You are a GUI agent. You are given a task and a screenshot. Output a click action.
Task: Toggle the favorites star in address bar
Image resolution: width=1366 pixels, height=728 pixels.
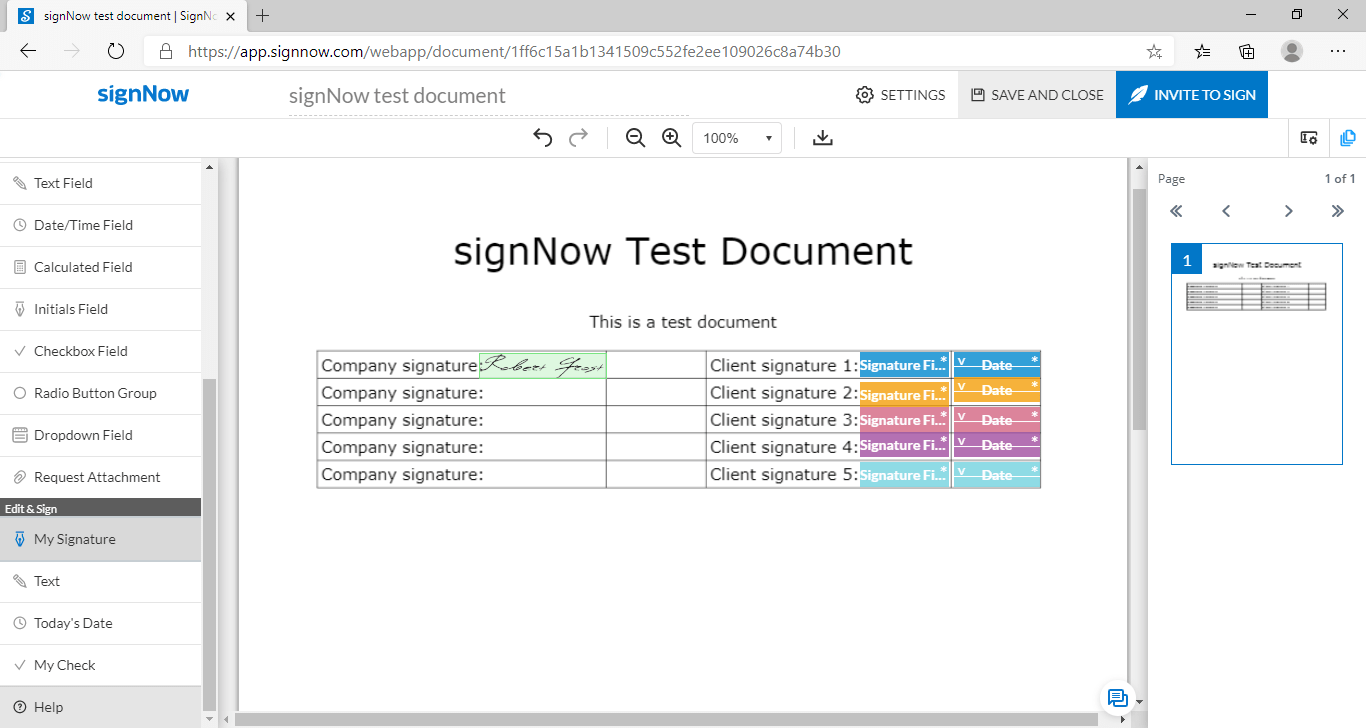[1153, 50]
